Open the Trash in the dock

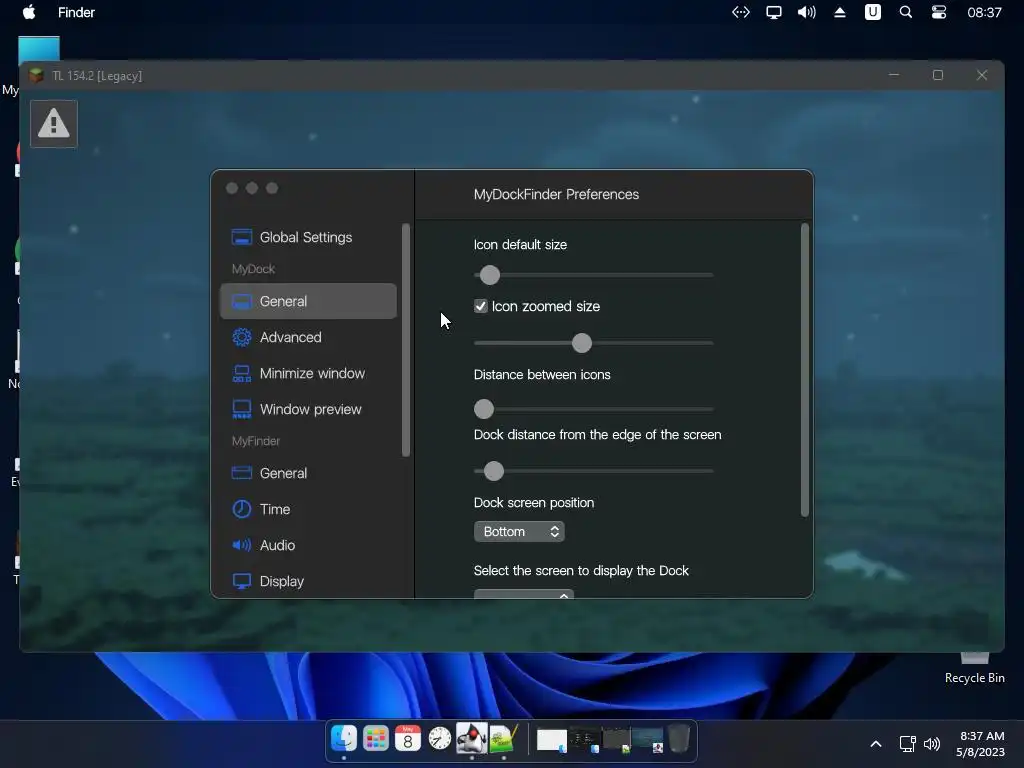pyautogui.click(x=679, y=739)
